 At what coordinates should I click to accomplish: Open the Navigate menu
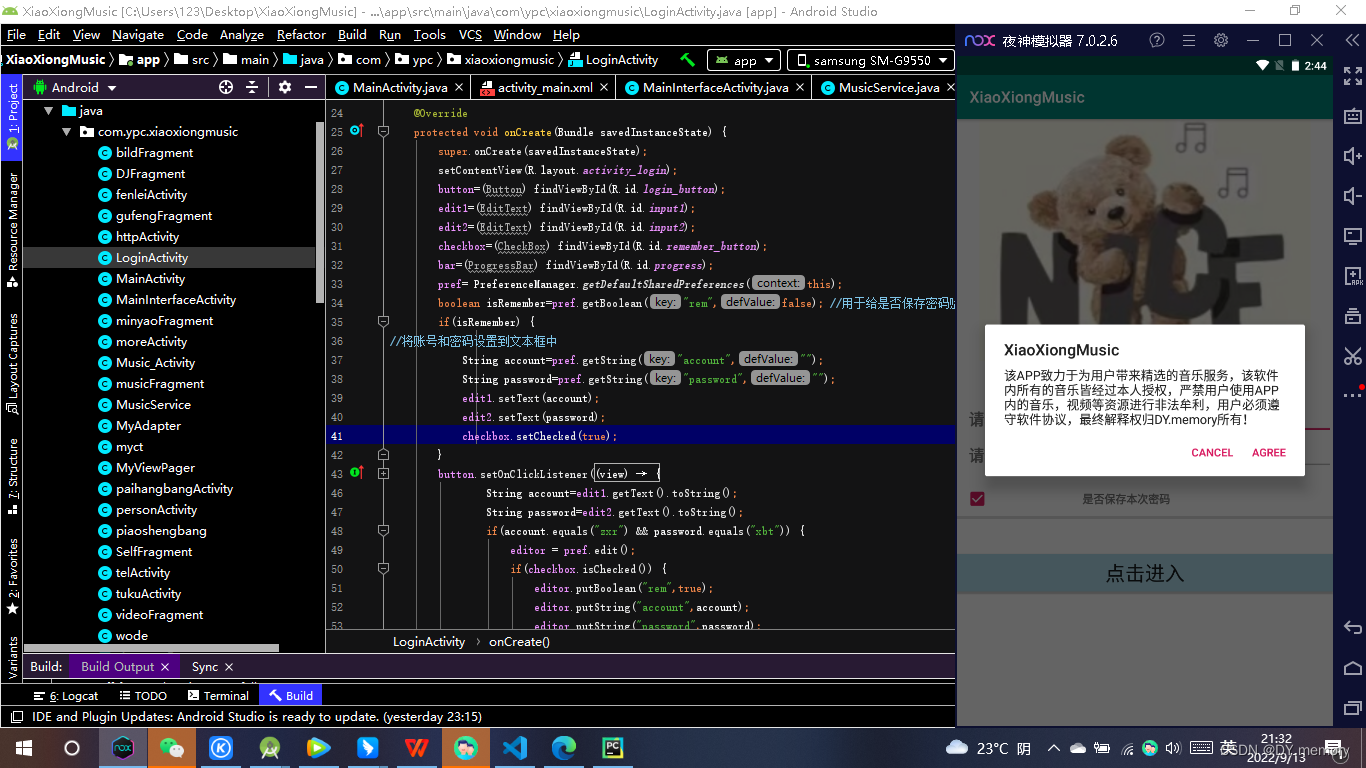[x=138, y=34]
